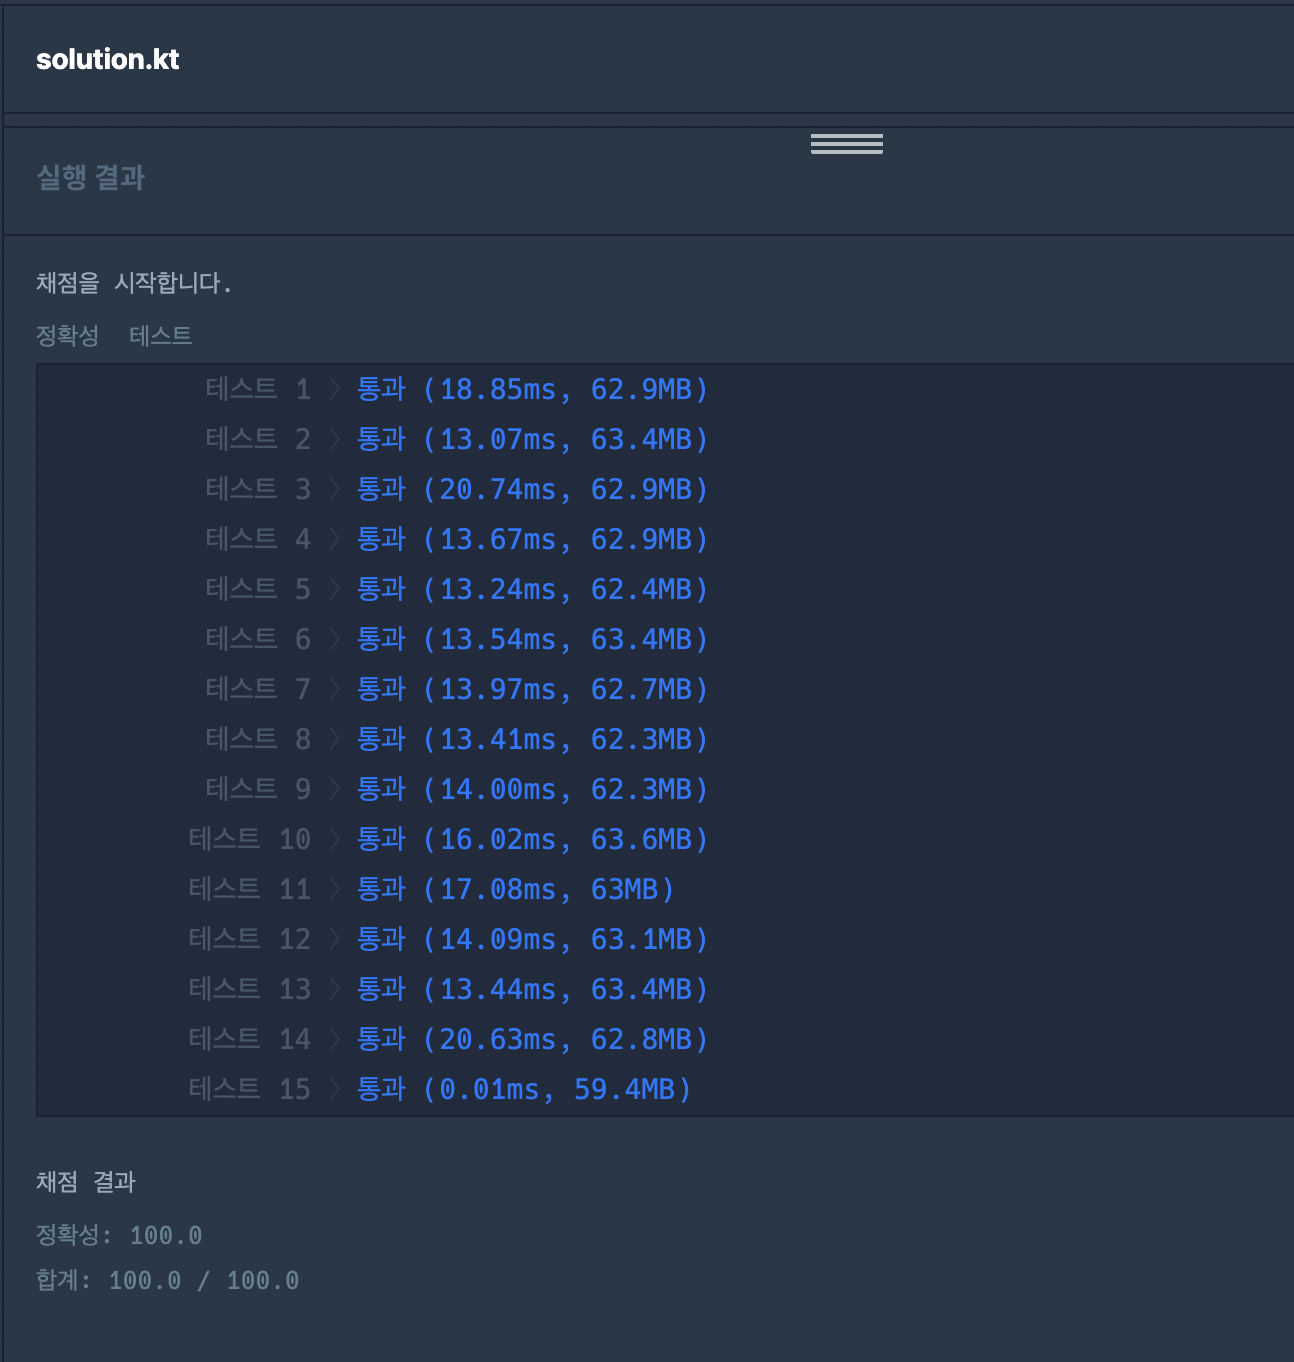Click the 채점을 시작합니다. message

(134, 283)
